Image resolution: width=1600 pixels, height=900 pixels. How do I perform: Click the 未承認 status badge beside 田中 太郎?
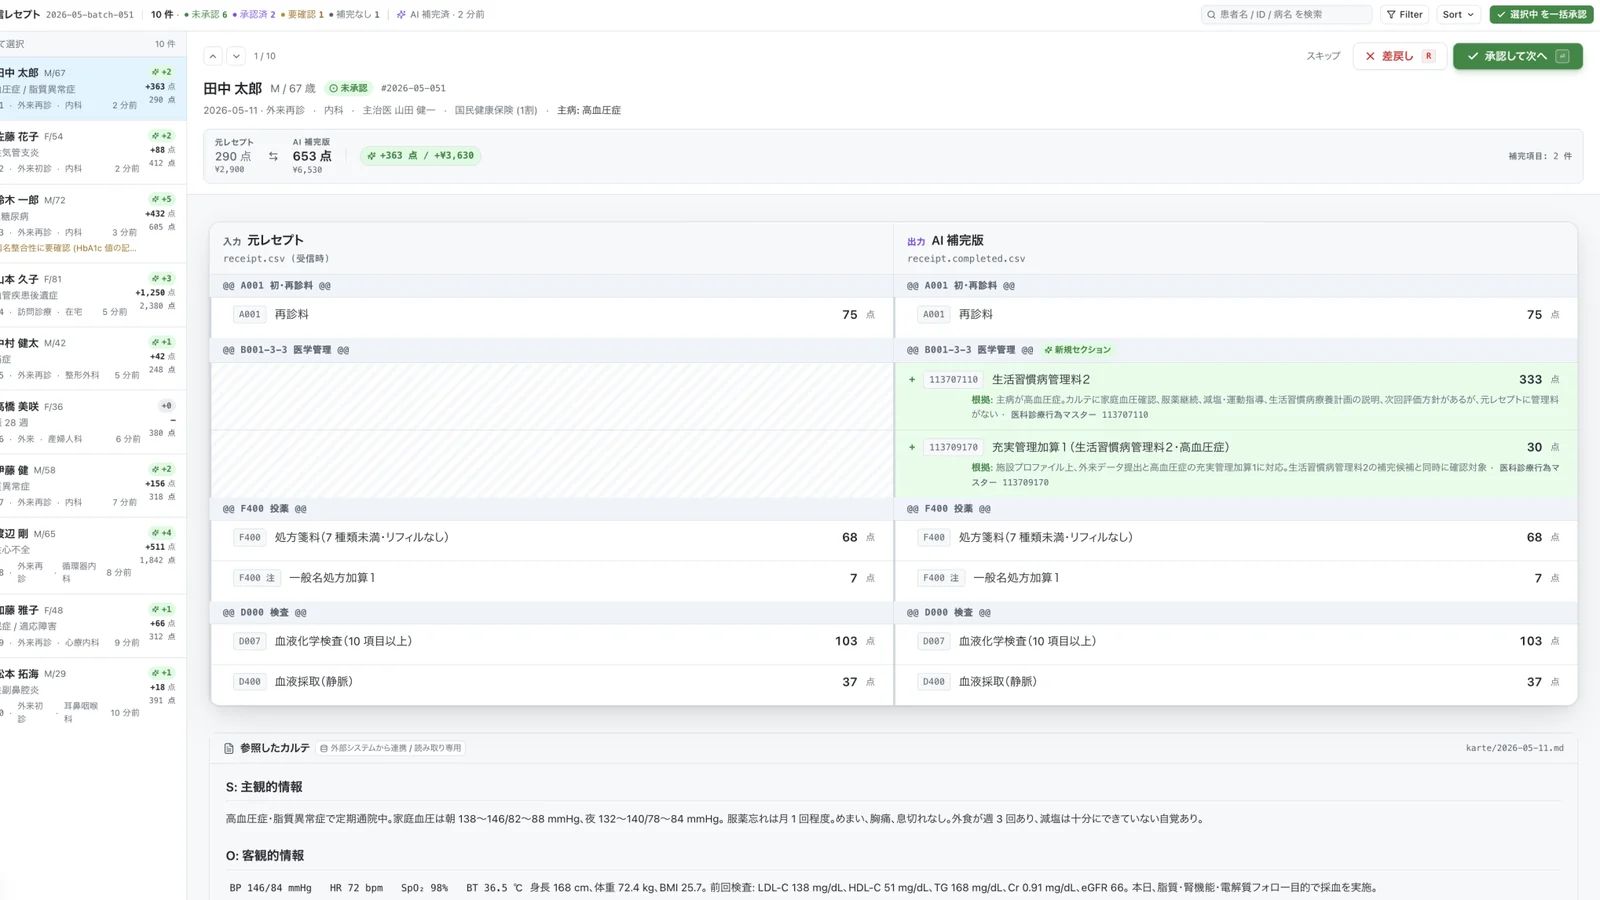349,88
